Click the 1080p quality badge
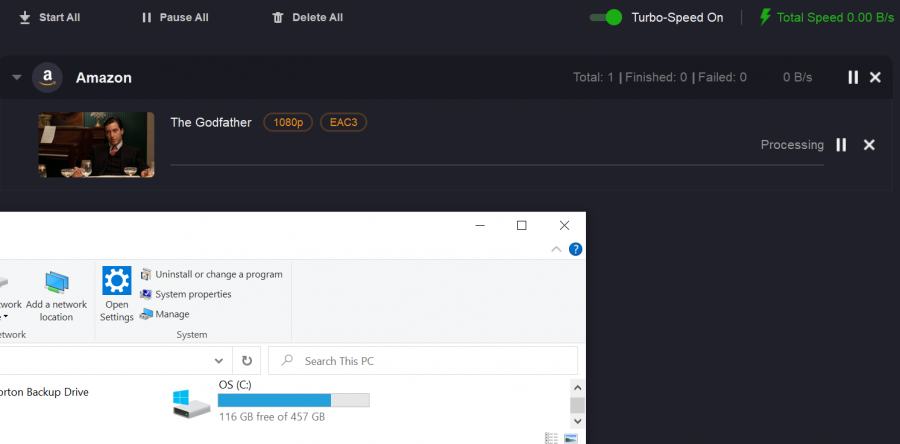Screen dimensions: 900x444 [x=288, y=122]
